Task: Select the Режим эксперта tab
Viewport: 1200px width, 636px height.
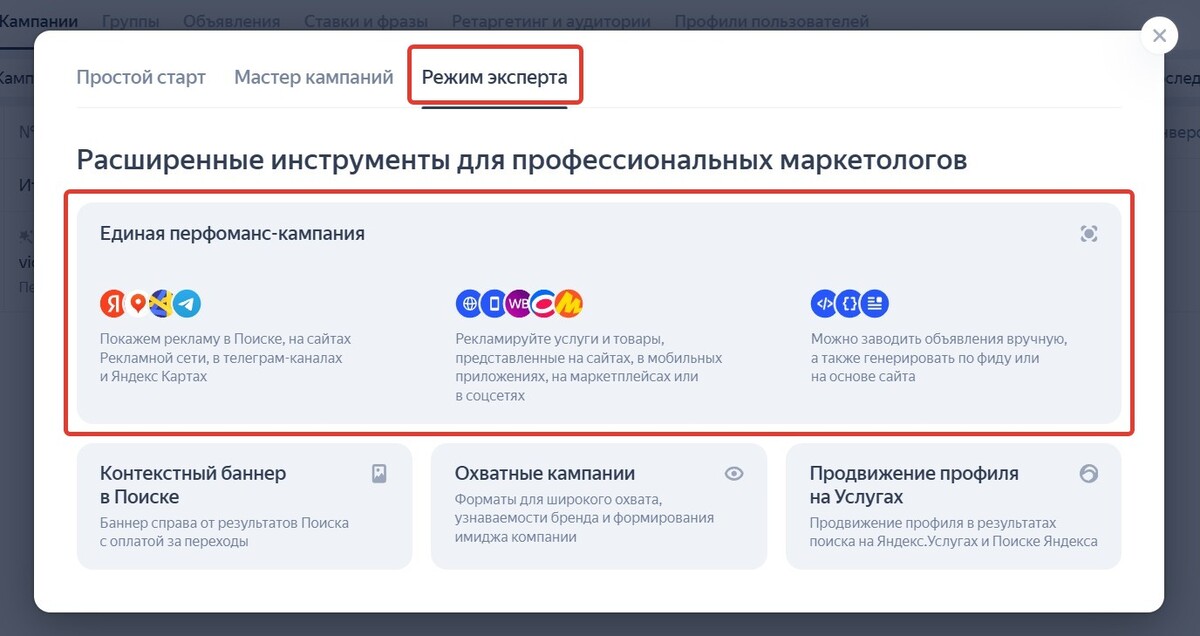Action: [x=494, y=77]
